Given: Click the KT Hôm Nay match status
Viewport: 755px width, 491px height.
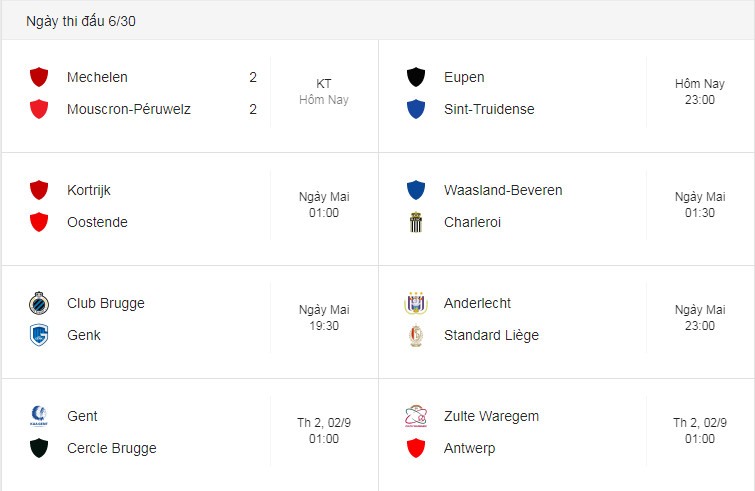Looking at the screenshot, I should (x=324, y=91).
